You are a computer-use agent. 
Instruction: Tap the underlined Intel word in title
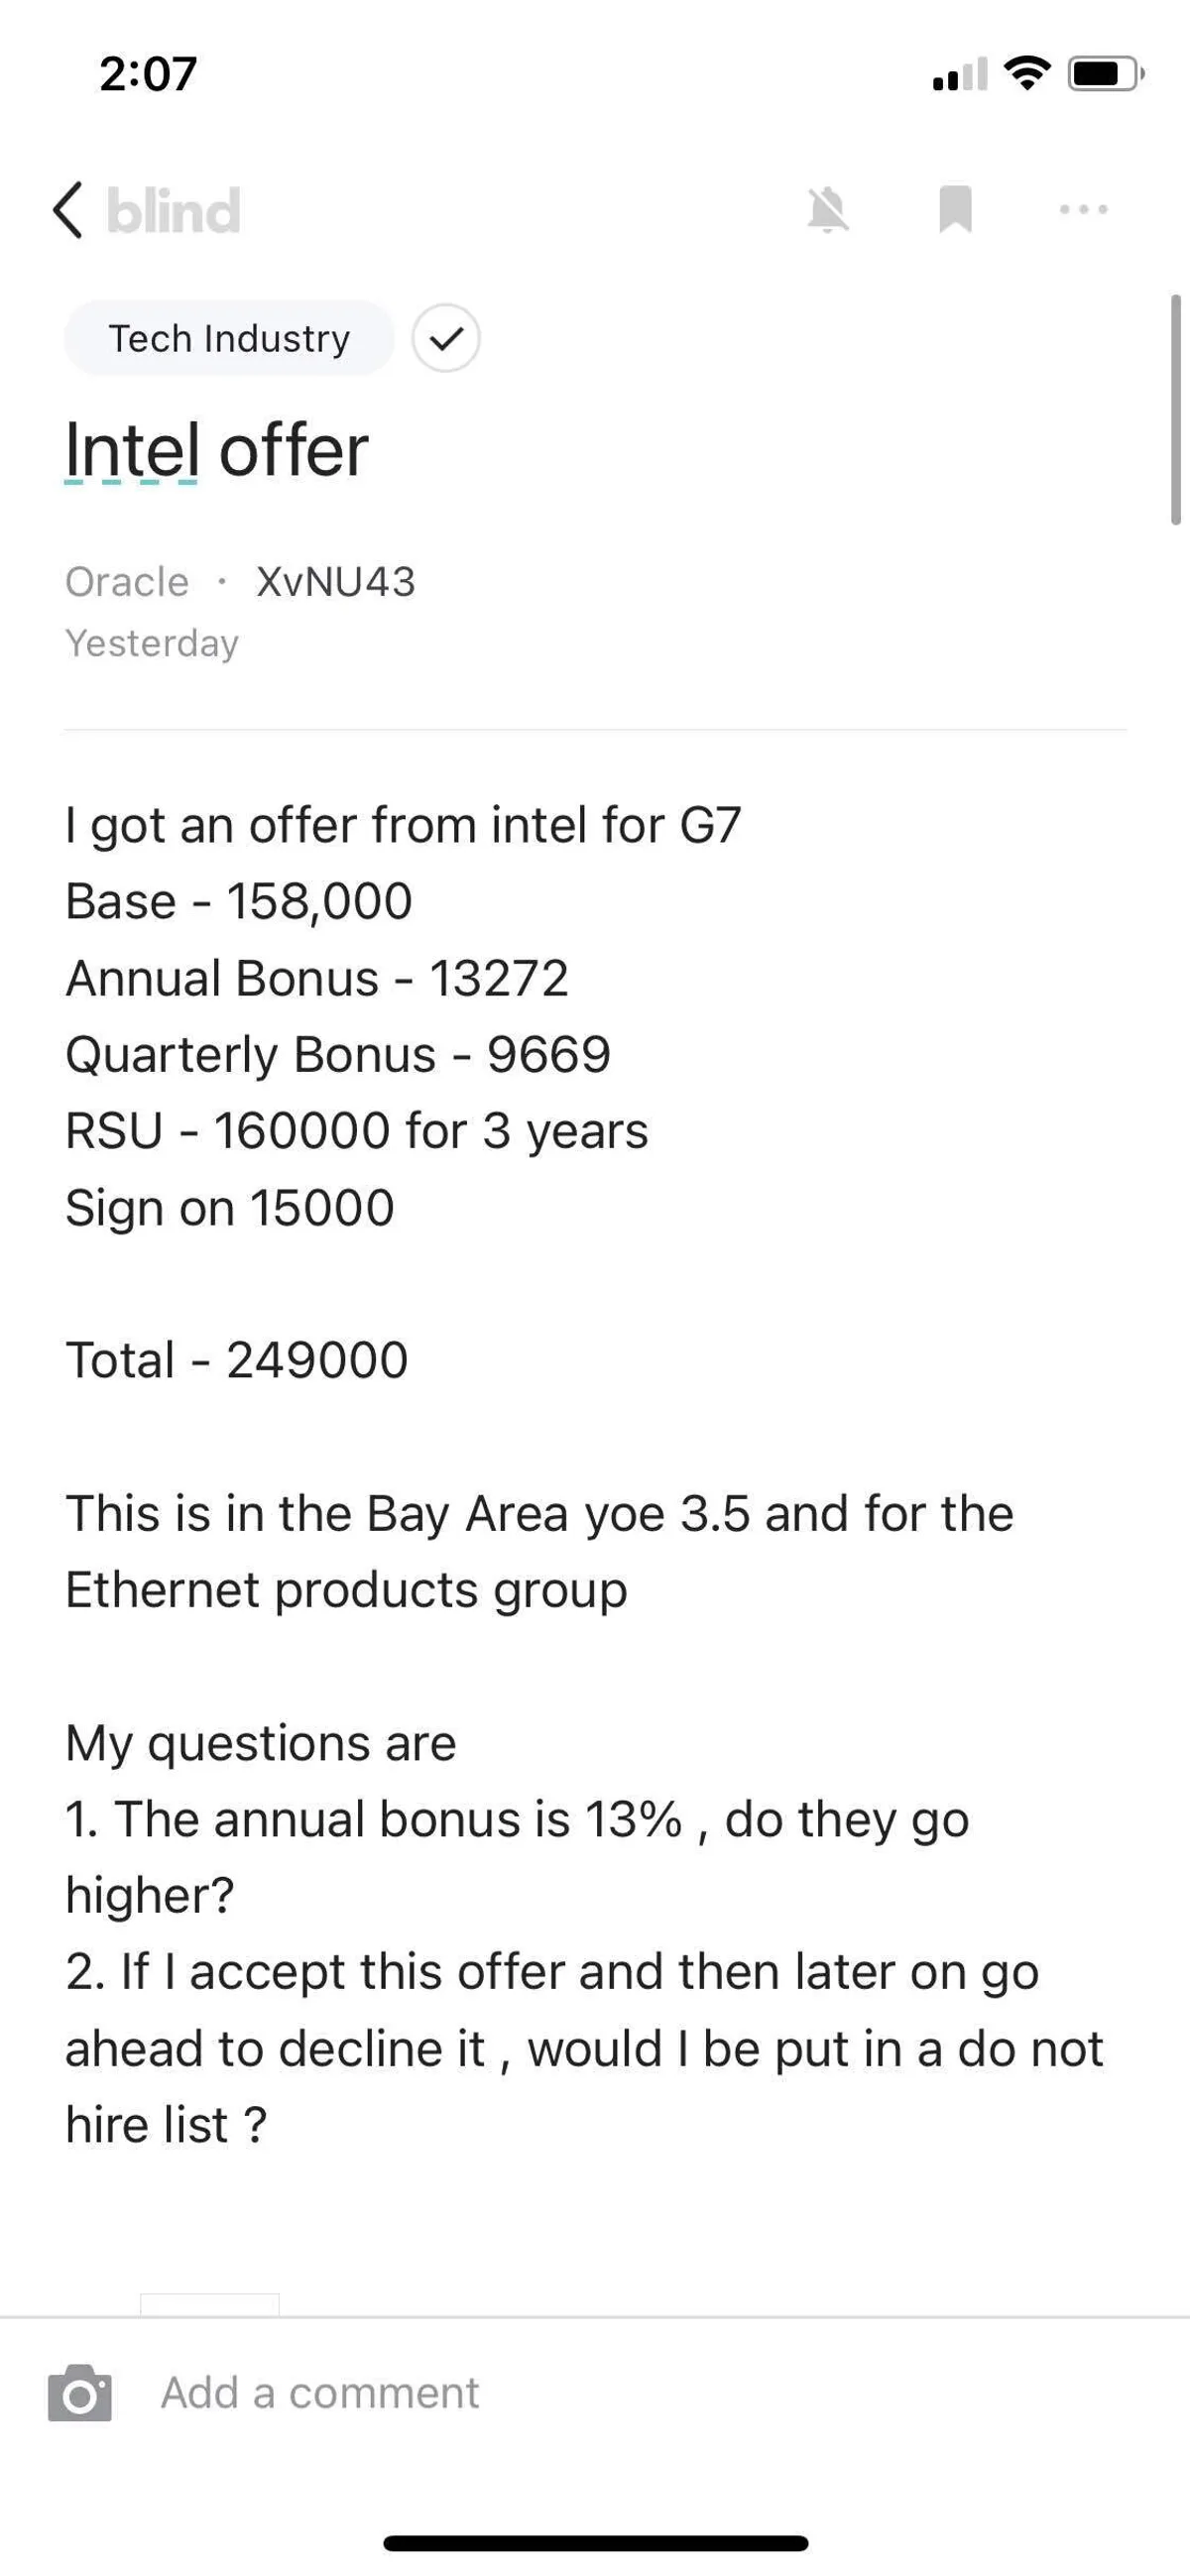tap(132, 451)
